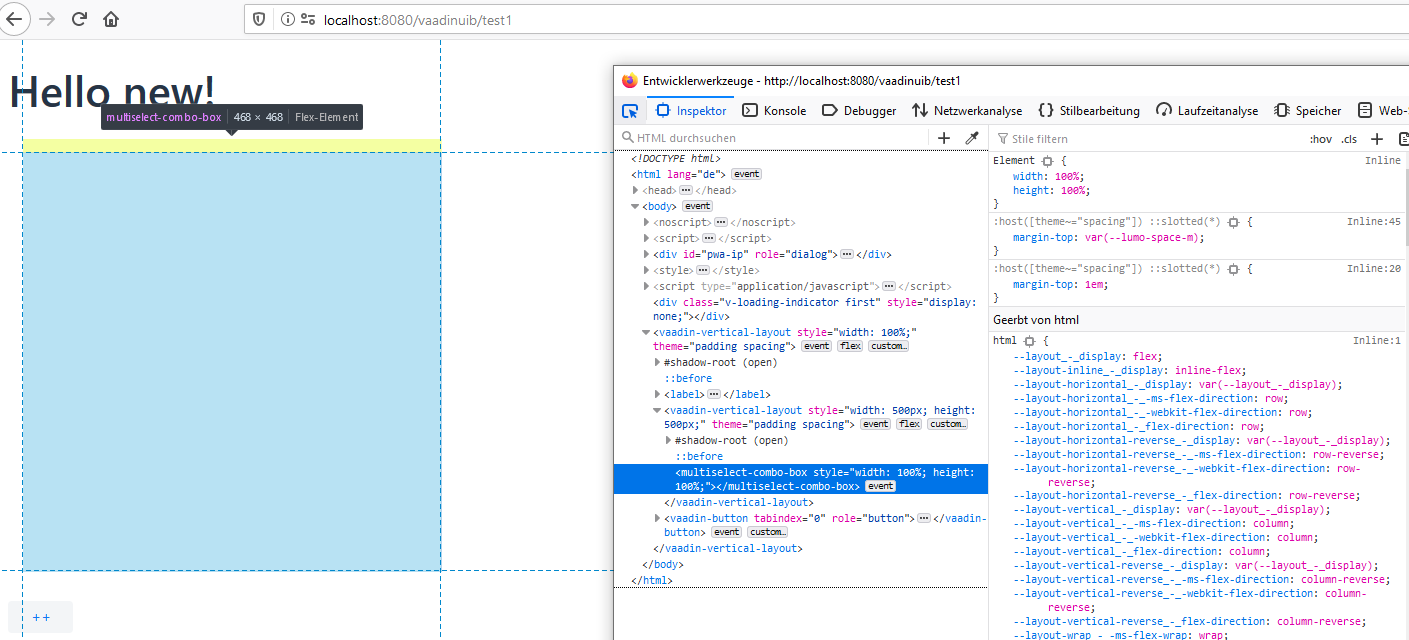Activate the element picker tool in devtools
1409x640 pixels.
click(630, 111)
